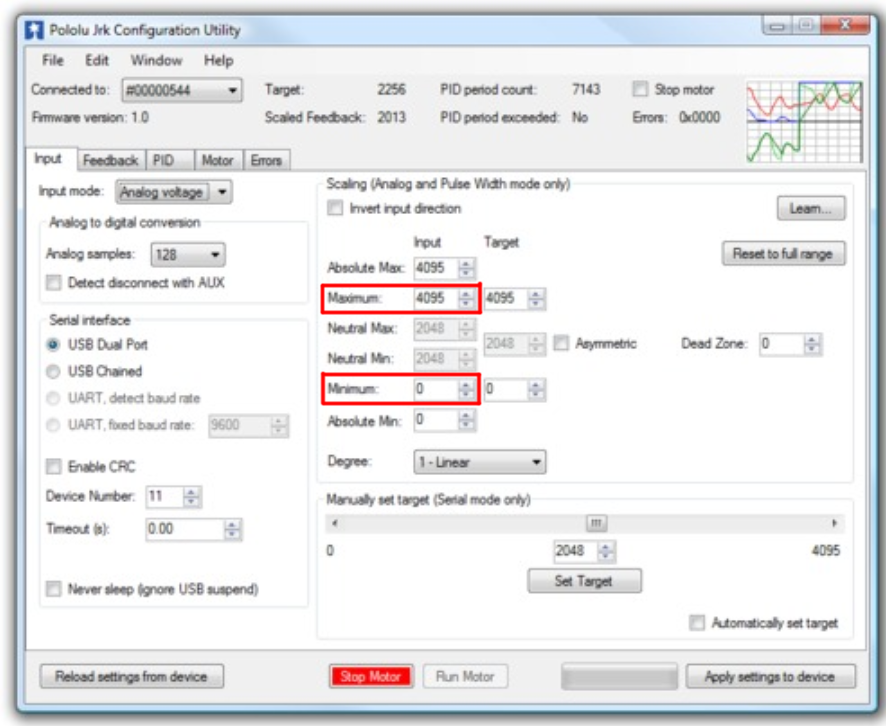Click the Device Number spinner arrows
Viewport: 886px width, 726px height.
(x=192, y=497)
